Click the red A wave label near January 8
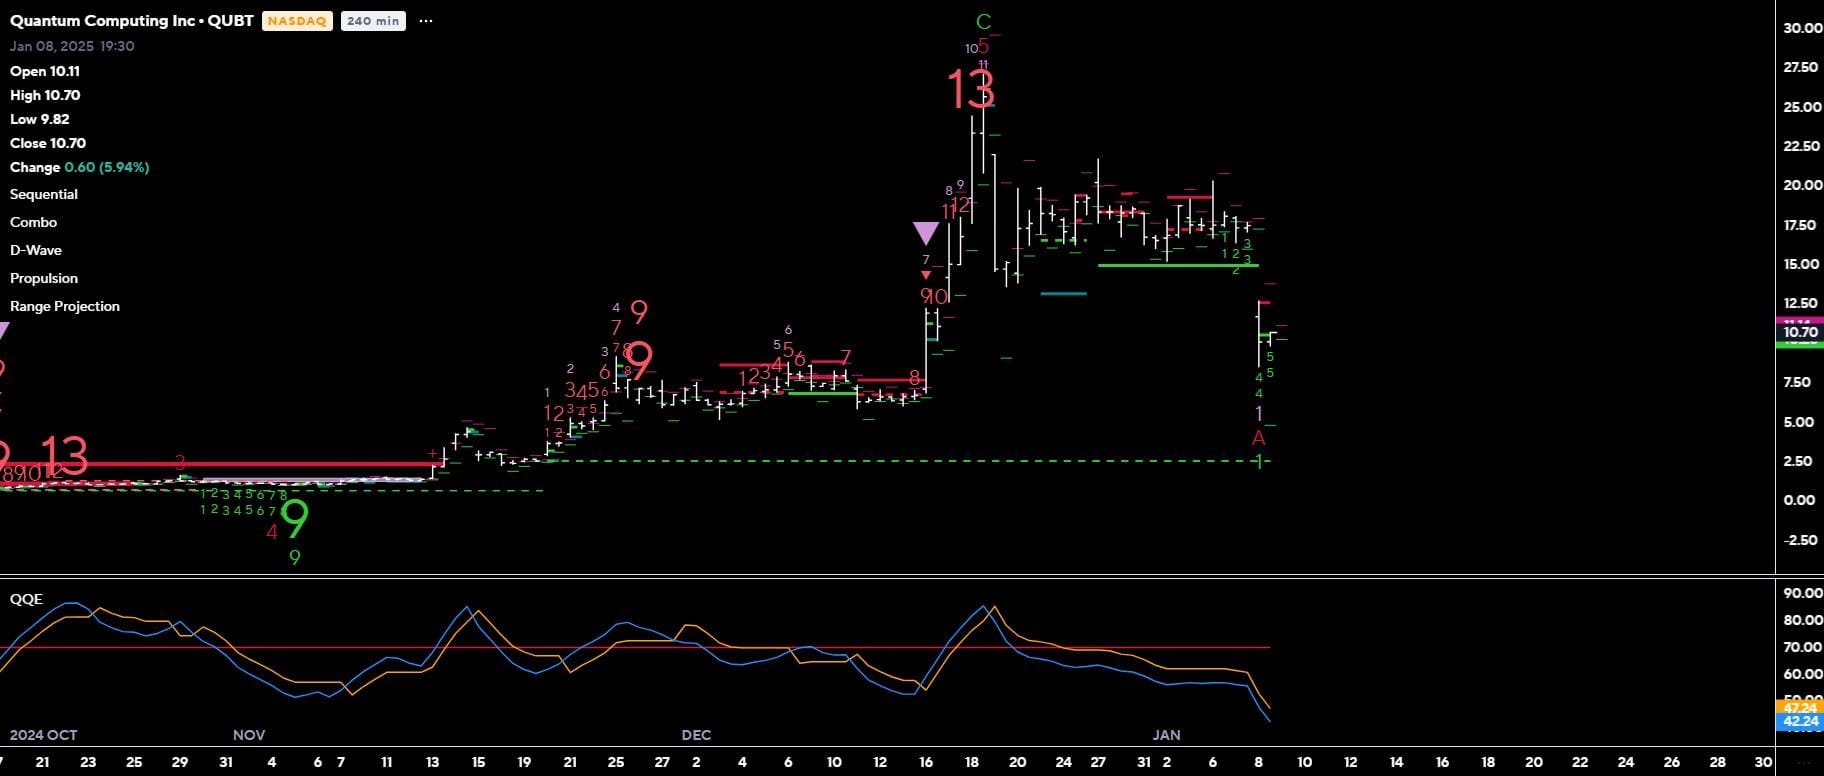This screenshot has width=1824, height=776. click(x=1259, y=438)
